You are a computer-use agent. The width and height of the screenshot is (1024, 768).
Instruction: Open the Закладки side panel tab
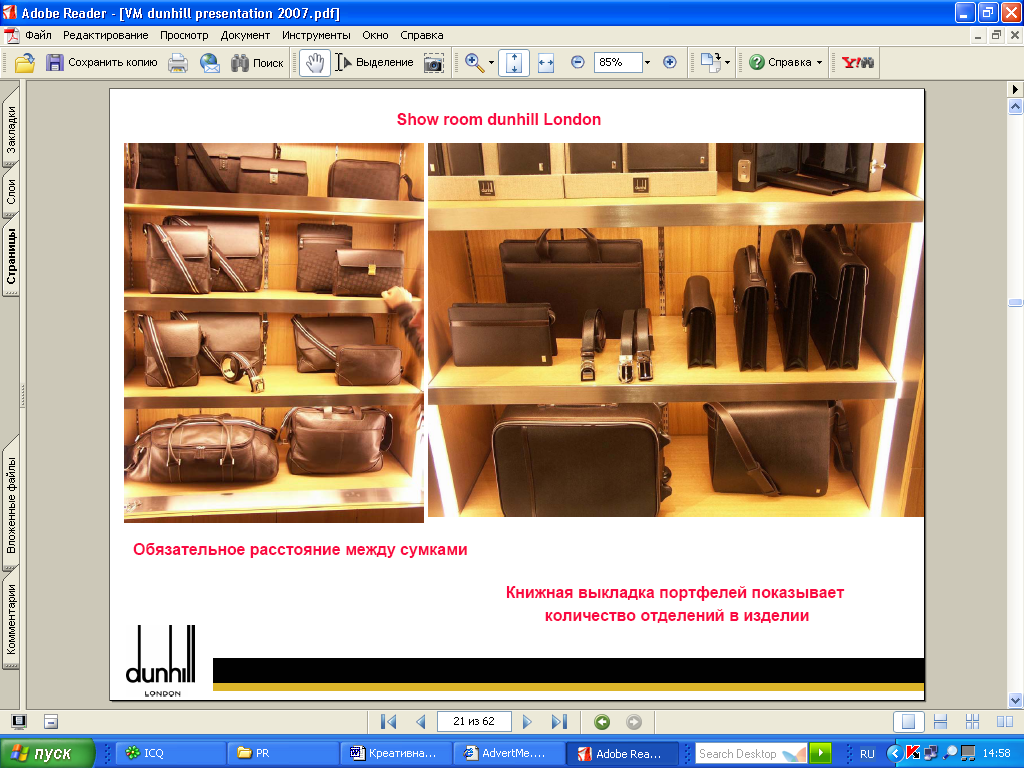point(10,129)
